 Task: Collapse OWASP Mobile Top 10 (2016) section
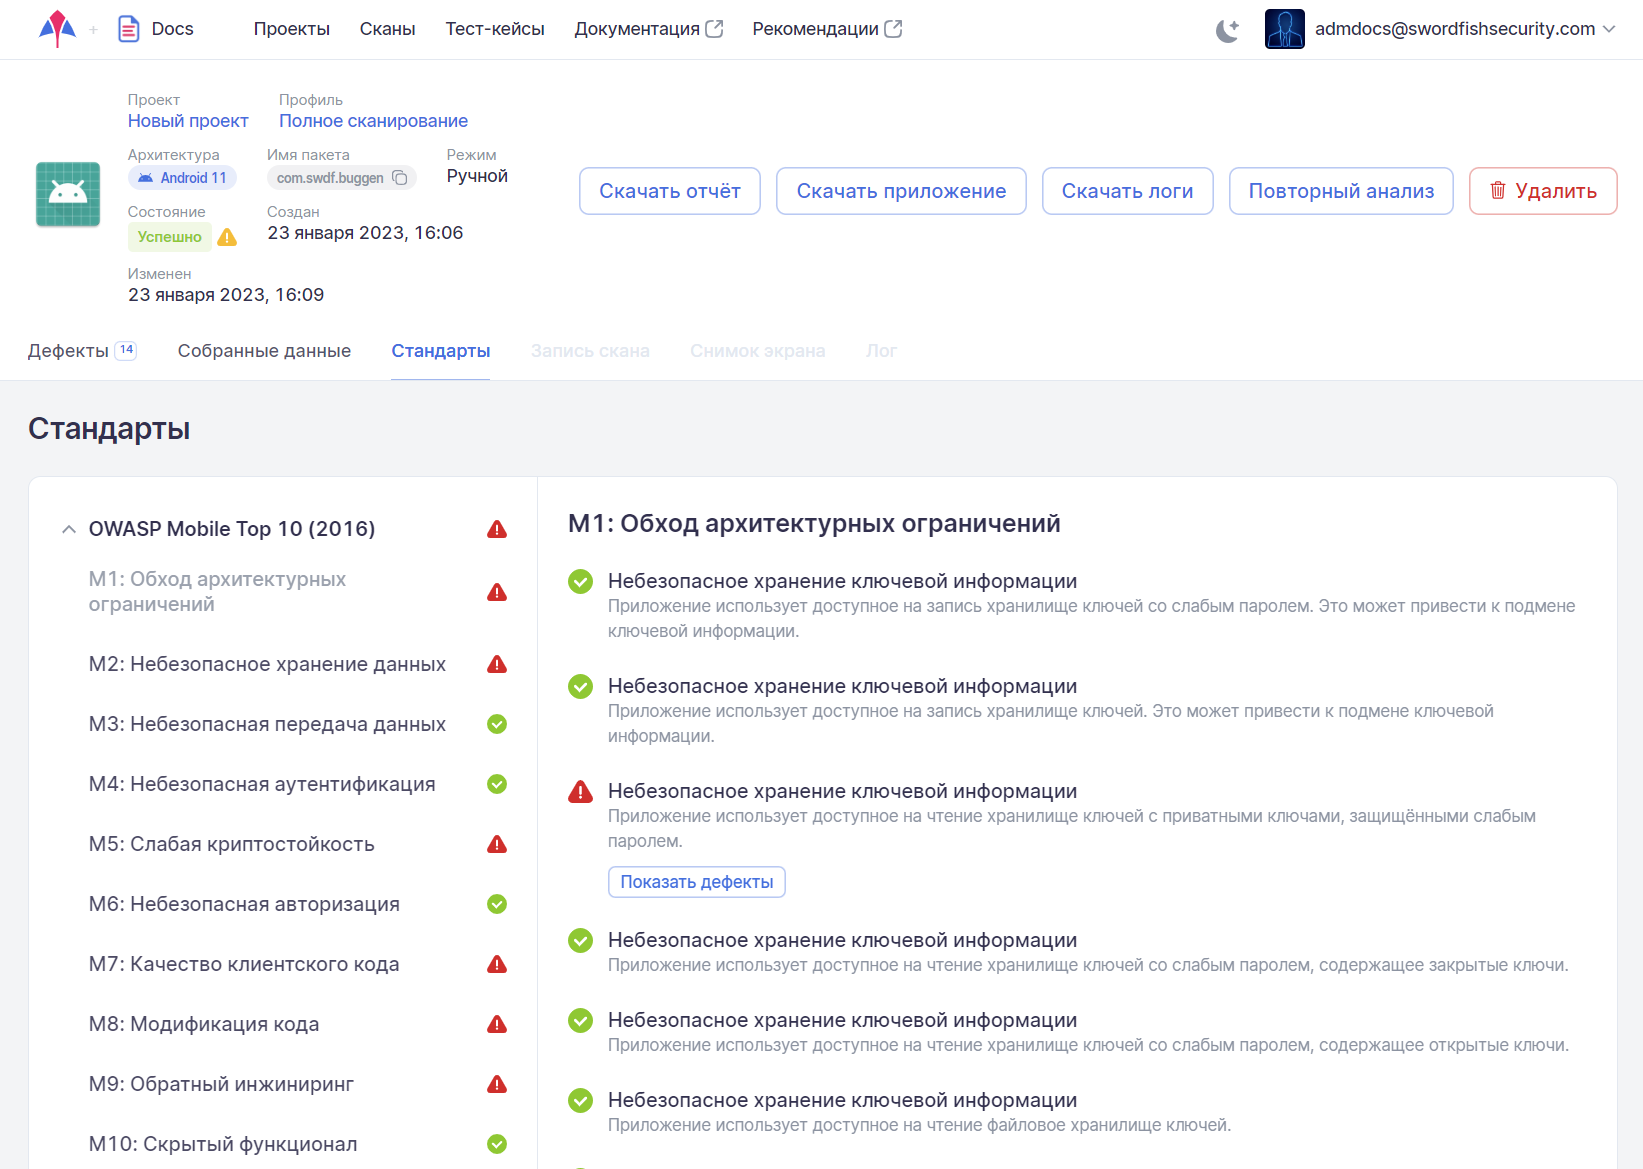(x=69, y=529)
